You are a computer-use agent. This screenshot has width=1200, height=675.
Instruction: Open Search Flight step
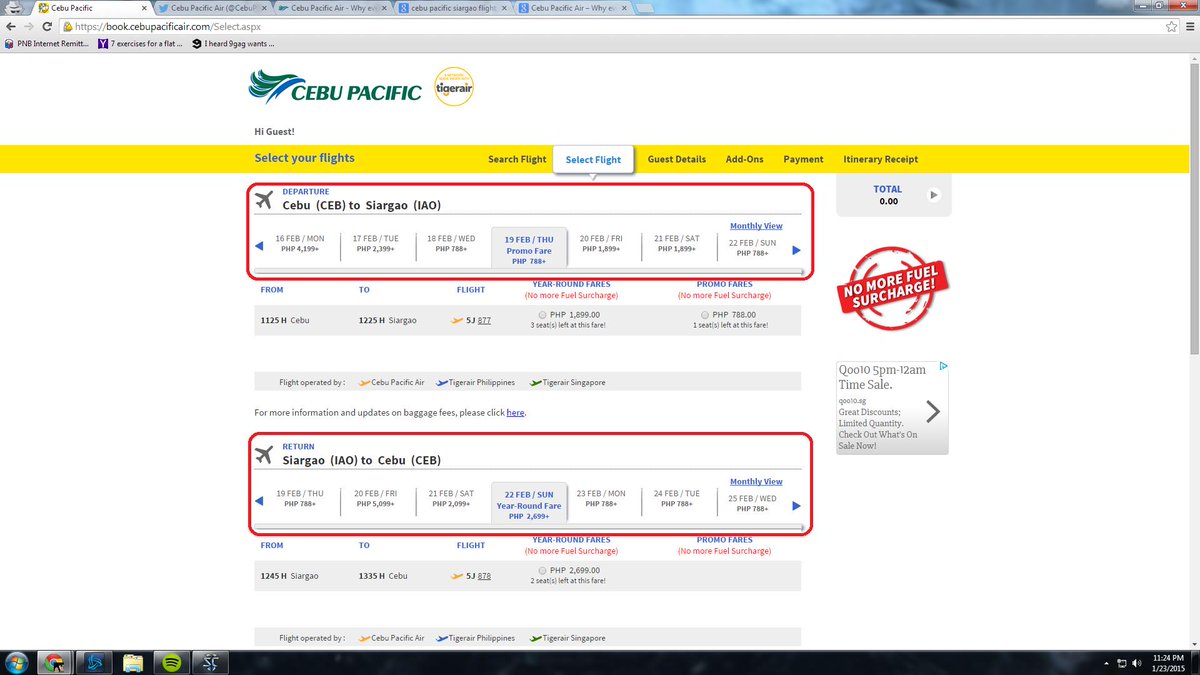pos(517,159)
